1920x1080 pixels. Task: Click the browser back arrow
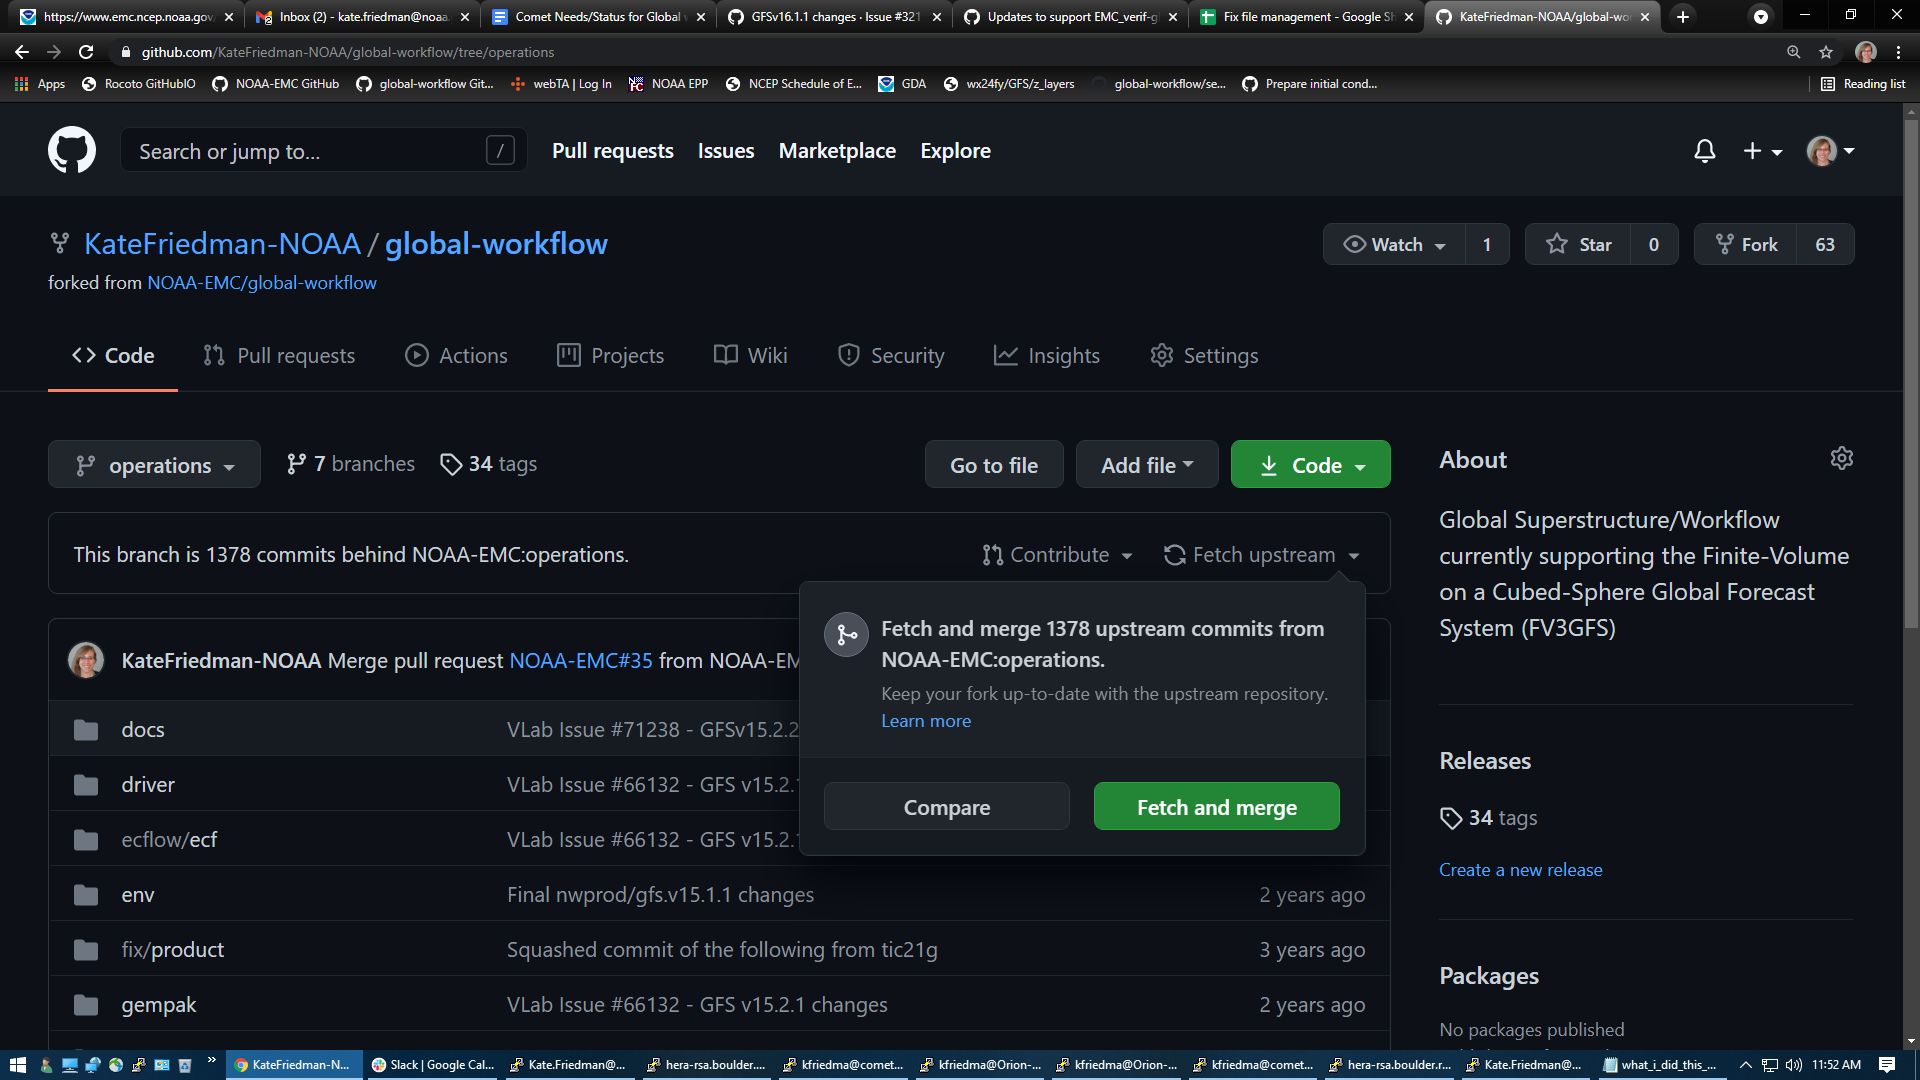[22, 52]
